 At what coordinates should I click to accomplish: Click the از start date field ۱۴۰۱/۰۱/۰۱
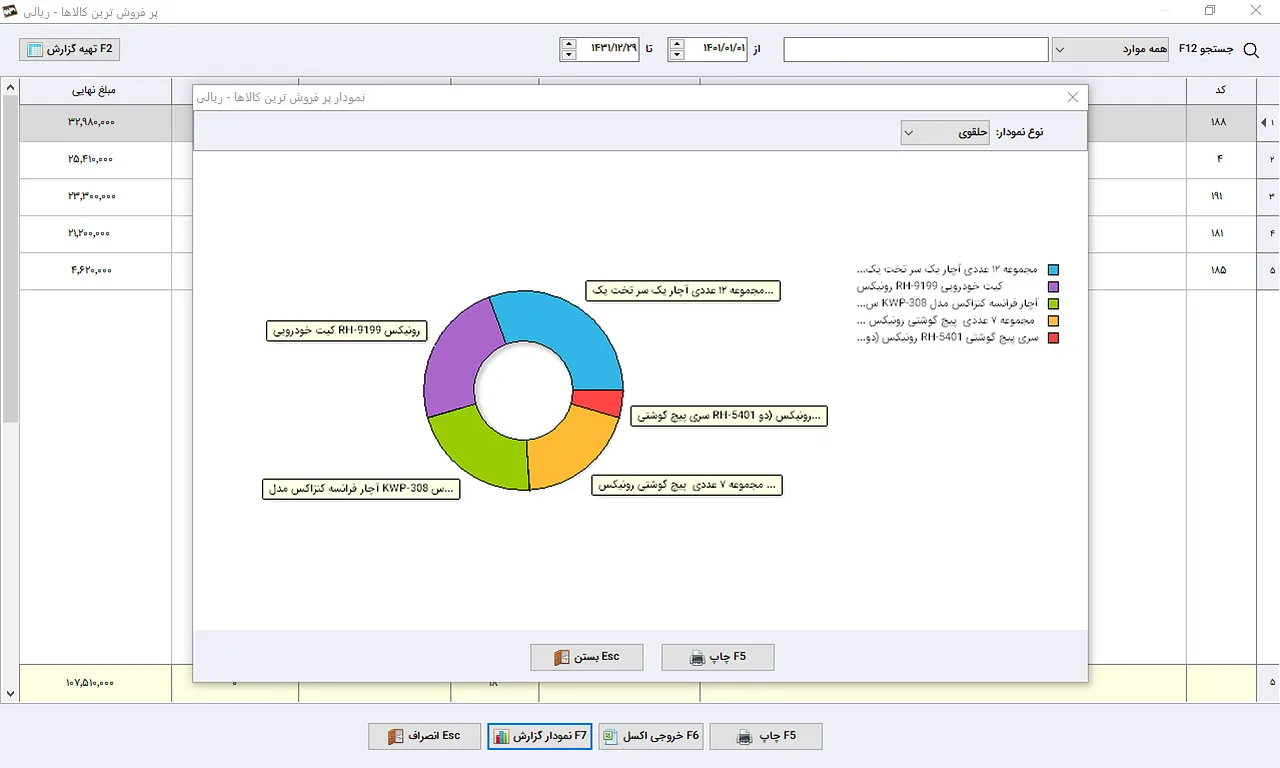[717, 49]
